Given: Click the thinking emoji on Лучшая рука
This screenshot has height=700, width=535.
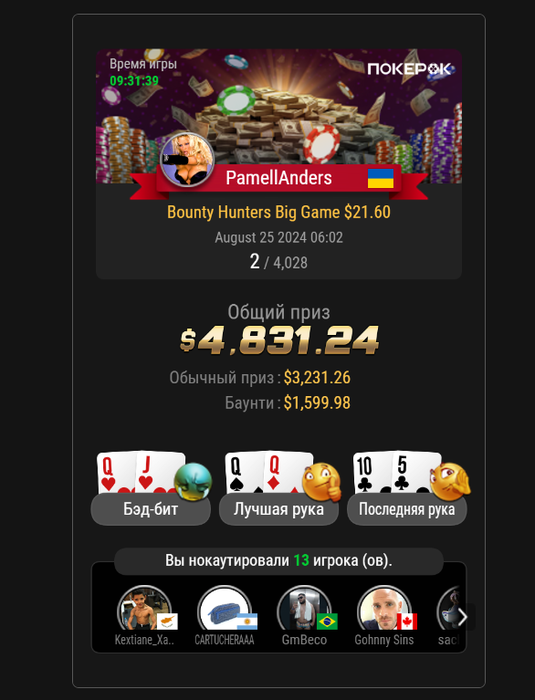Looking at the screenshot, I should pos(322,481).
